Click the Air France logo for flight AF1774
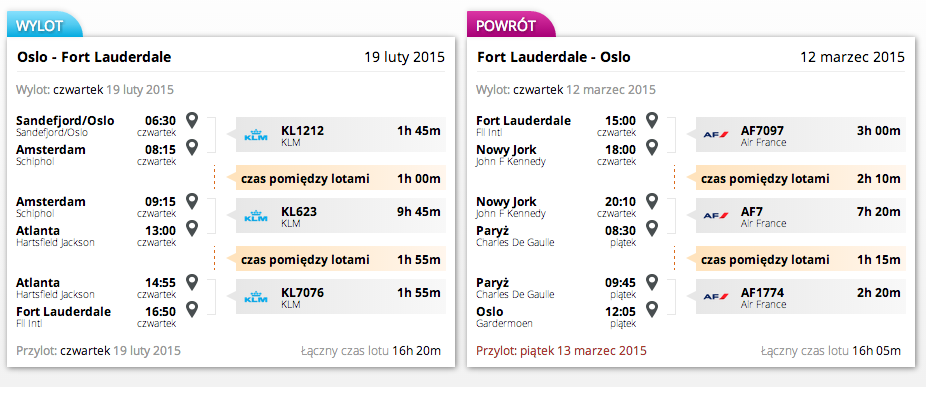 (x=716, y=296)
